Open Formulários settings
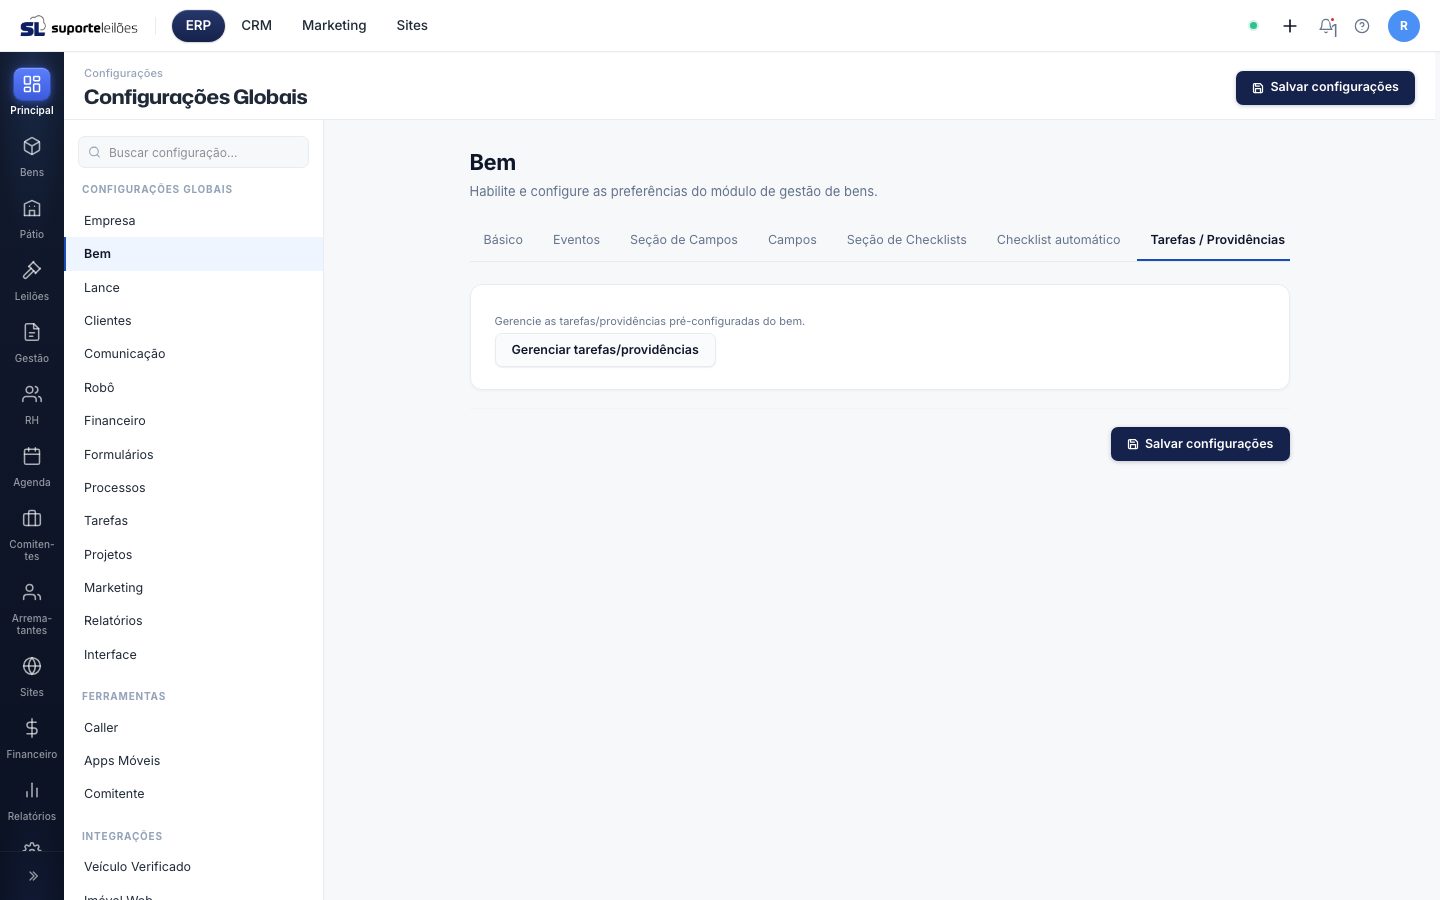1440x900 pixels. tap(194, 455)
